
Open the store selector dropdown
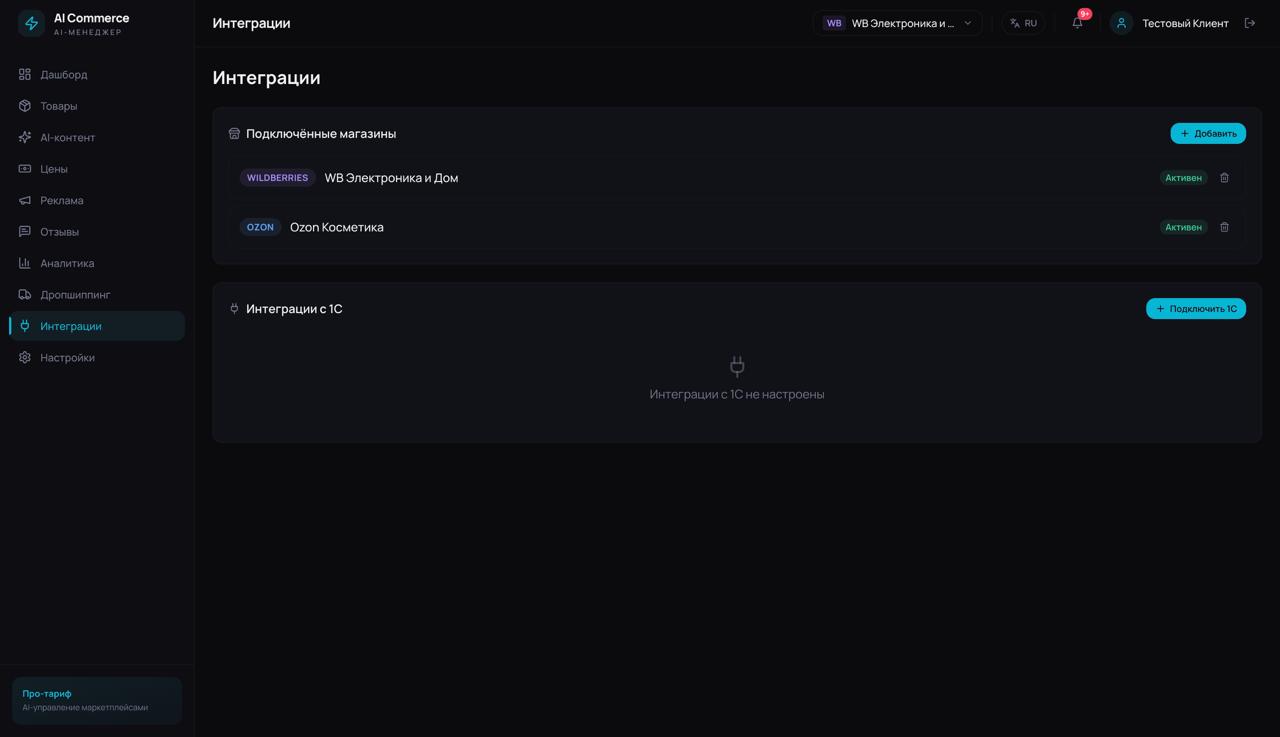click(x=897, y=23)
